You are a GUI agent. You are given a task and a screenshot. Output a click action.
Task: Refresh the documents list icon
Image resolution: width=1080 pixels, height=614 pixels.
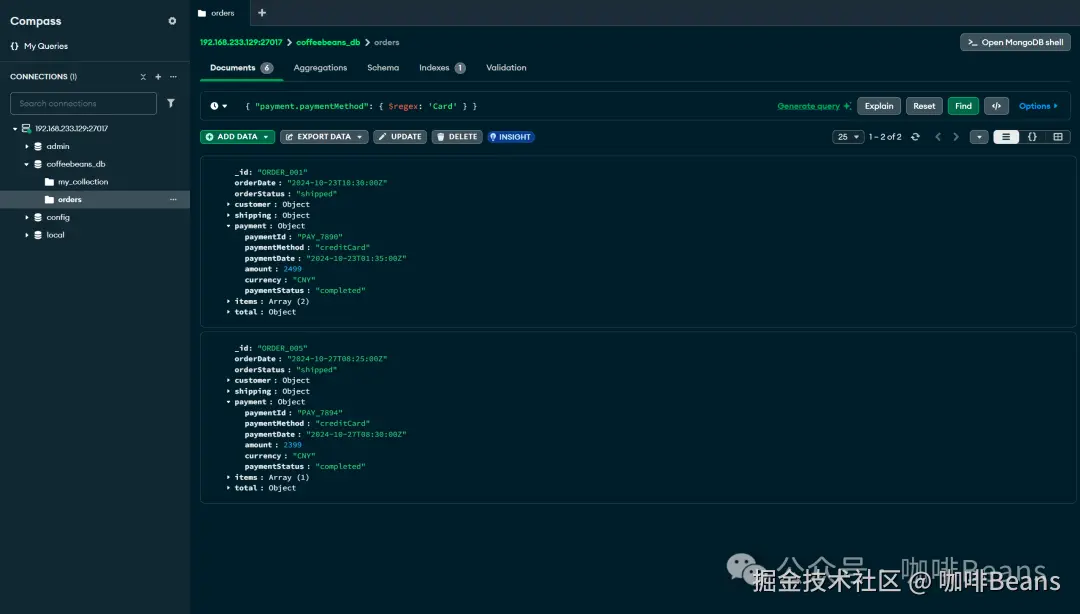[x=915, y=137]
